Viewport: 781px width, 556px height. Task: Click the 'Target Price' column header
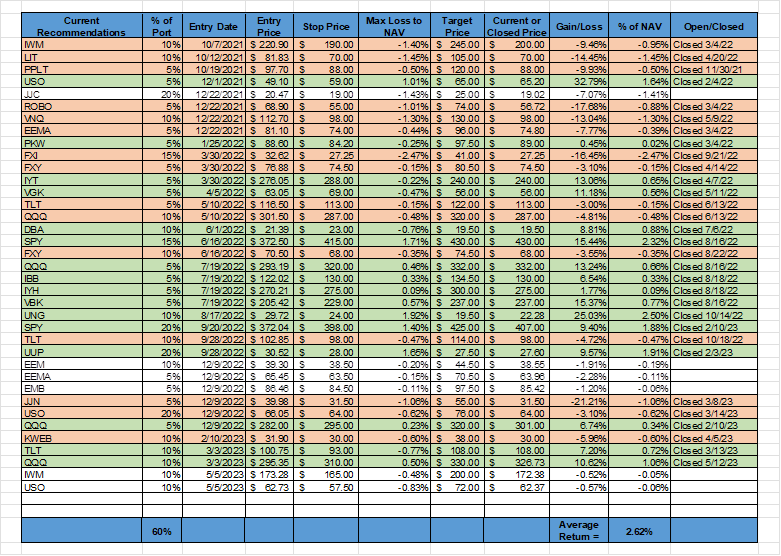point(457,26)
